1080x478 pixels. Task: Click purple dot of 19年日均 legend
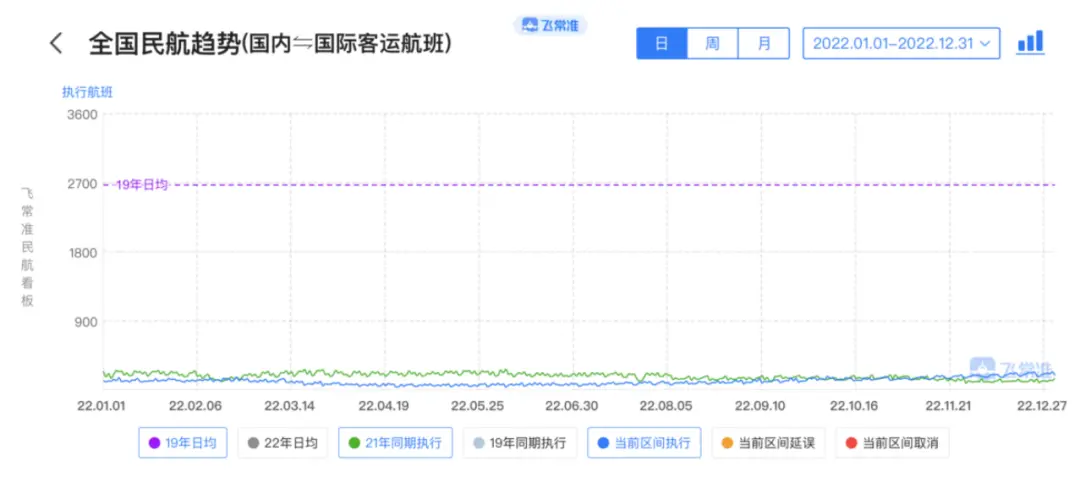[x=155, y=443]
